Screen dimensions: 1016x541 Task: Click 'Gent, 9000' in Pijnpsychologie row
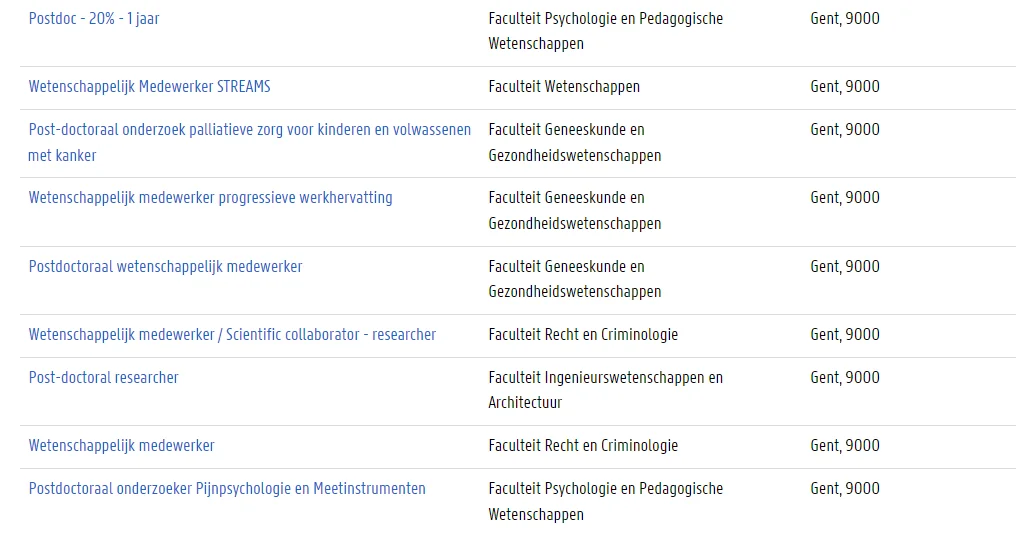pos(845,489)
